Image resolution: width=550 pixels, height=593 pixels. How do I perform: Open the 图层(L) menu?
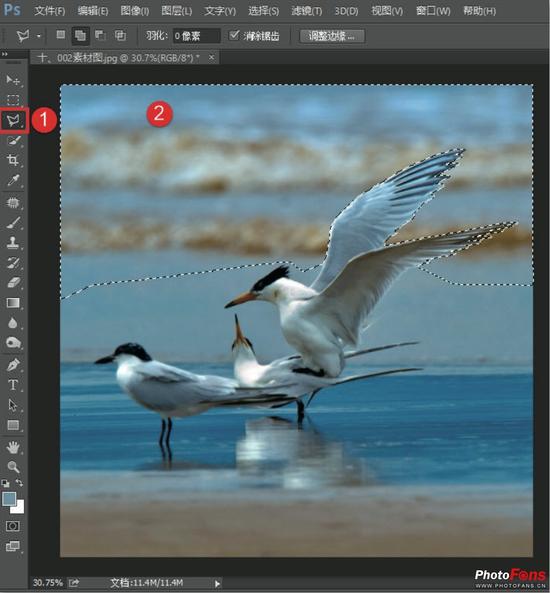coord(177,11)
